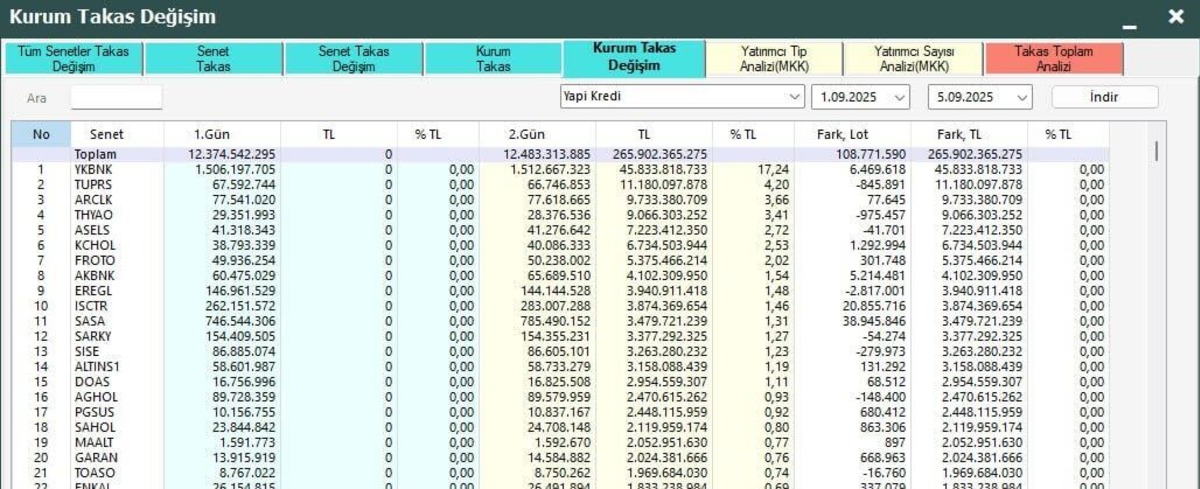Open Yatırımcı Tip Analizi(MKK) tab

775,59
